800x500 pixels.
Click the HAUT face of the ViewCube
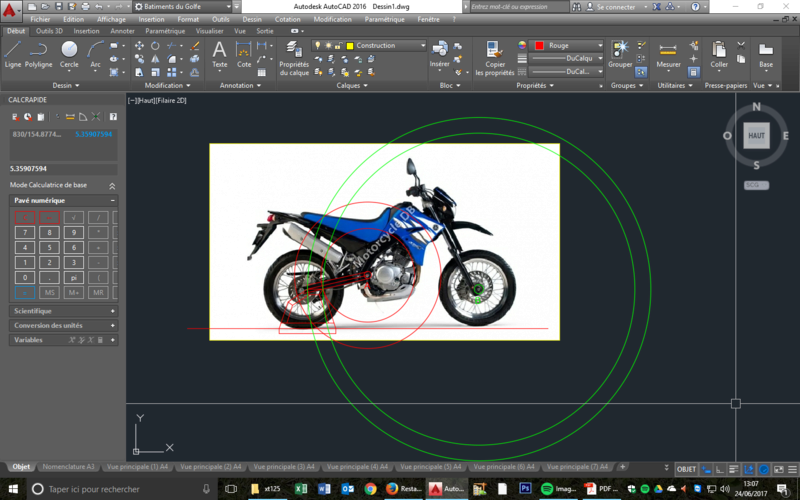756,136
